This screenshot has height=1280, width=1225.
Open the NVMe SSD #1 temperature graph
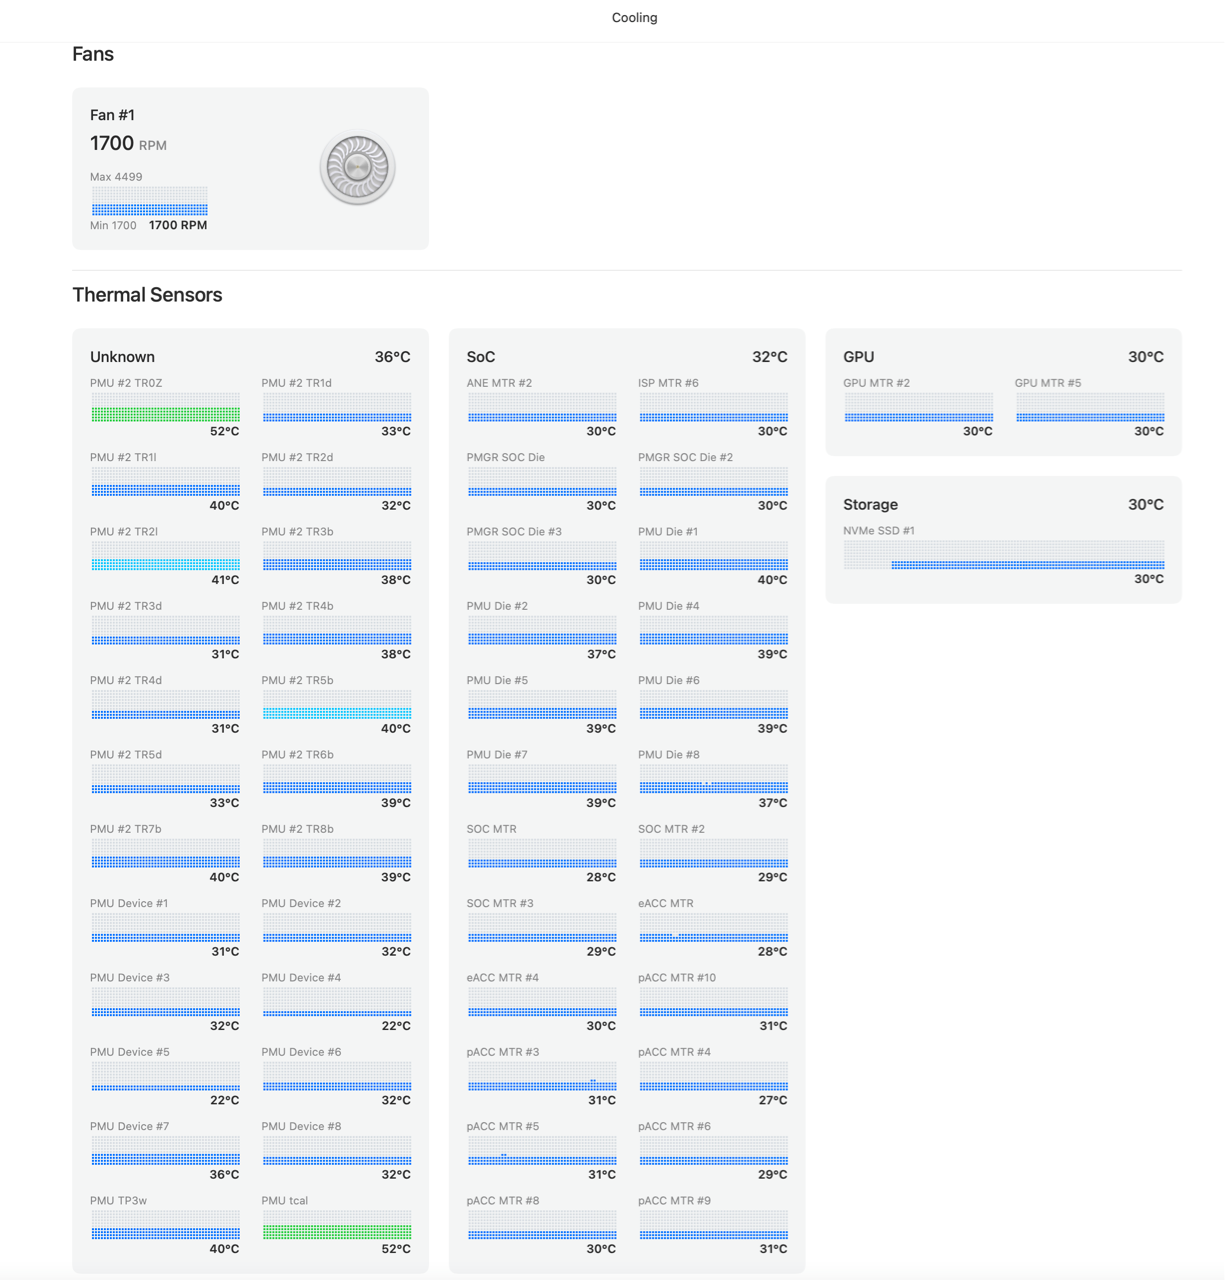(x=1003, y=555)
